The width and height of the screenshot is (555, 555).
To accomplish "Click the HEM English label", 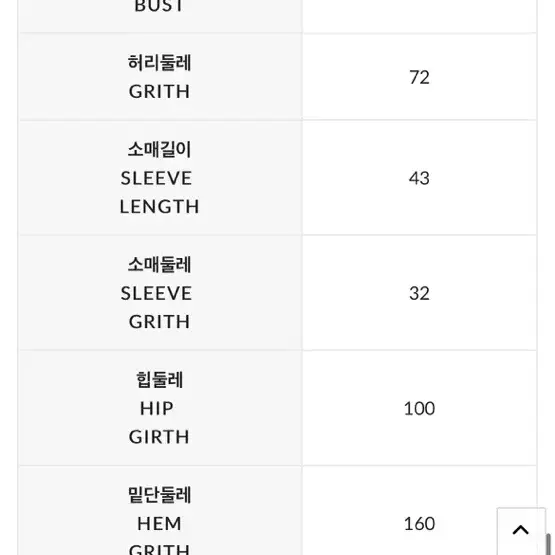I will 159,523.
